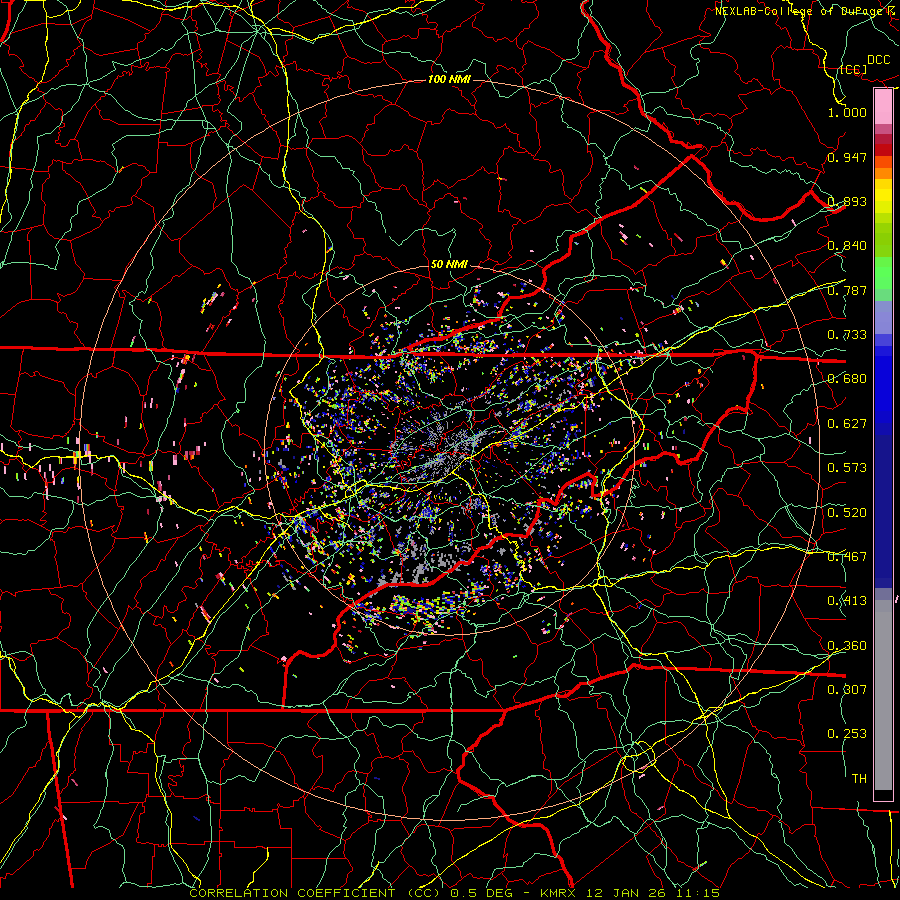Click the 100 NMI range ring label
The width and height of the screenshot is (900, 900).
(x=449, y=79)
